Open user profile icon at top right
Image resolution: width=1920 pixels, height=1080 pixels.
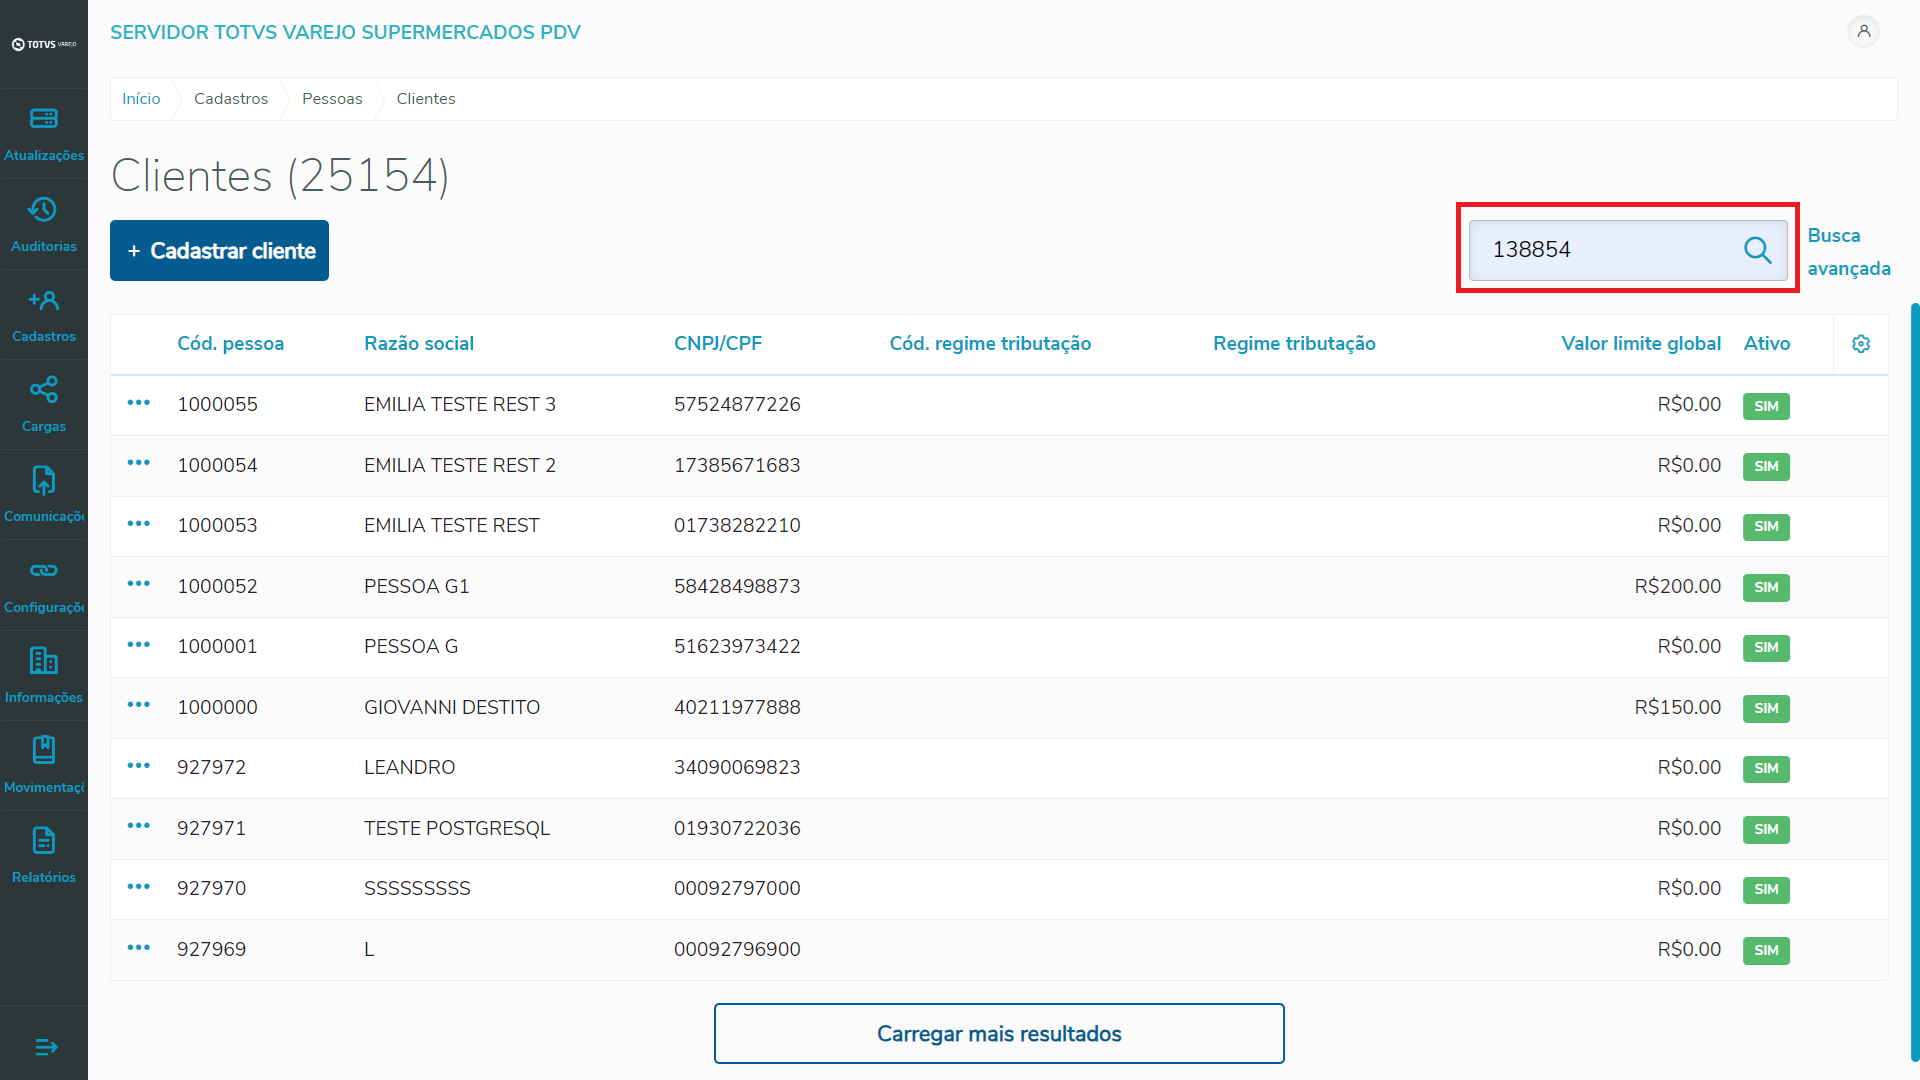pos(1863,31)
